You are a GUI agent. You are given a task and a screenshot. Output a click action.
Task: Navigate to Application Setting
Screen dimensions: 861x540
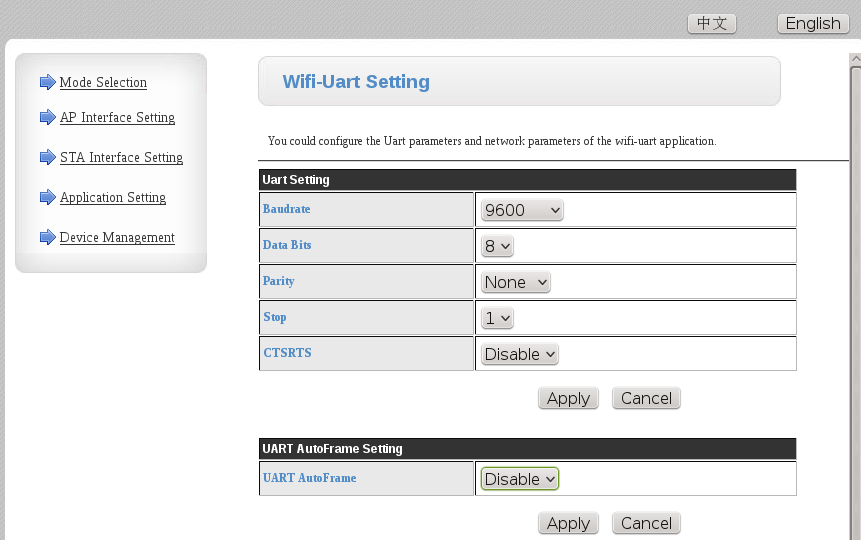pyautogui.click(x=113, y=198)
